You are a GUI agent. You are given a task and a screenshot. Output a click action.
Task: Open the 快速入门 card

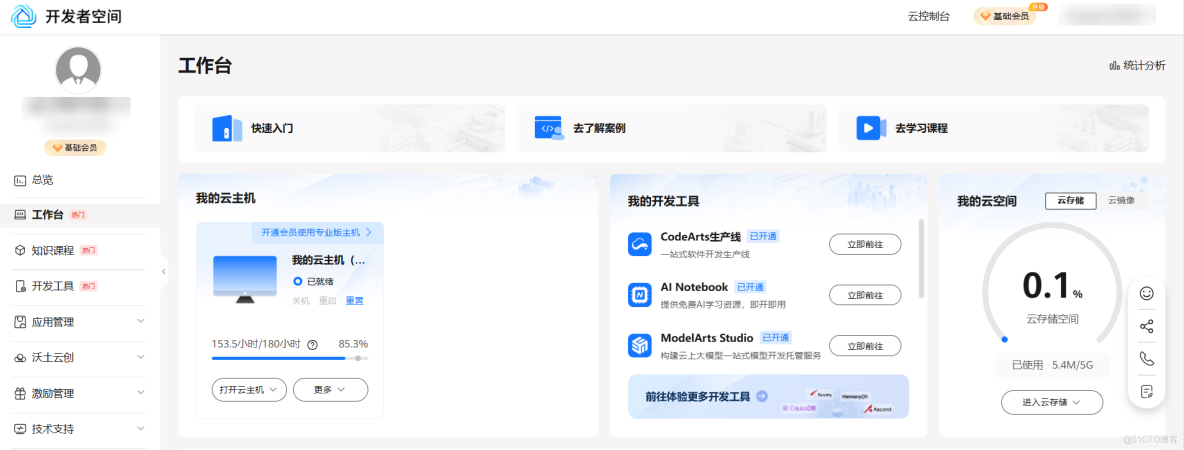[x=350, y=128]
